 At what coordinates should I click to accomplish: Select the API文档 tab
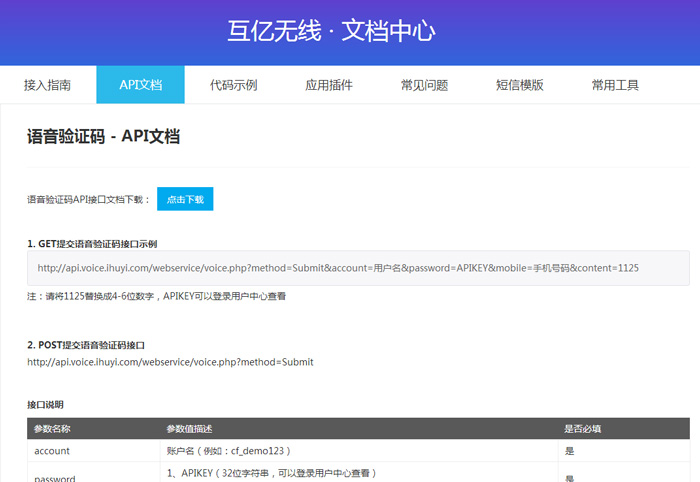tap(140, 85)
